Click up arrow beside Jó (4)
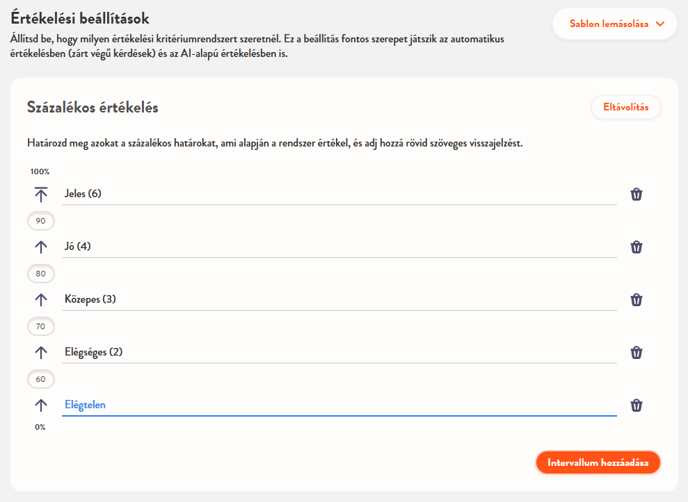The image size is (688, 502). 41,247
